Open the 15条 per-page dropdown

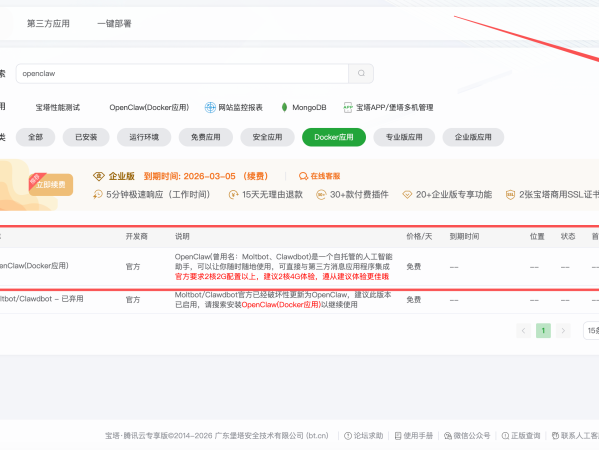[591, 330]
